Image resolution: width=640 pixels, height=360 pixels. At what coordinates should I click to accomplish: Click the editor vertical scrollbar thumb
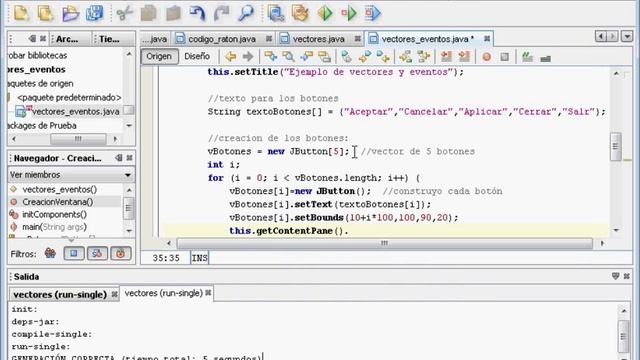(x=616, y=146)
